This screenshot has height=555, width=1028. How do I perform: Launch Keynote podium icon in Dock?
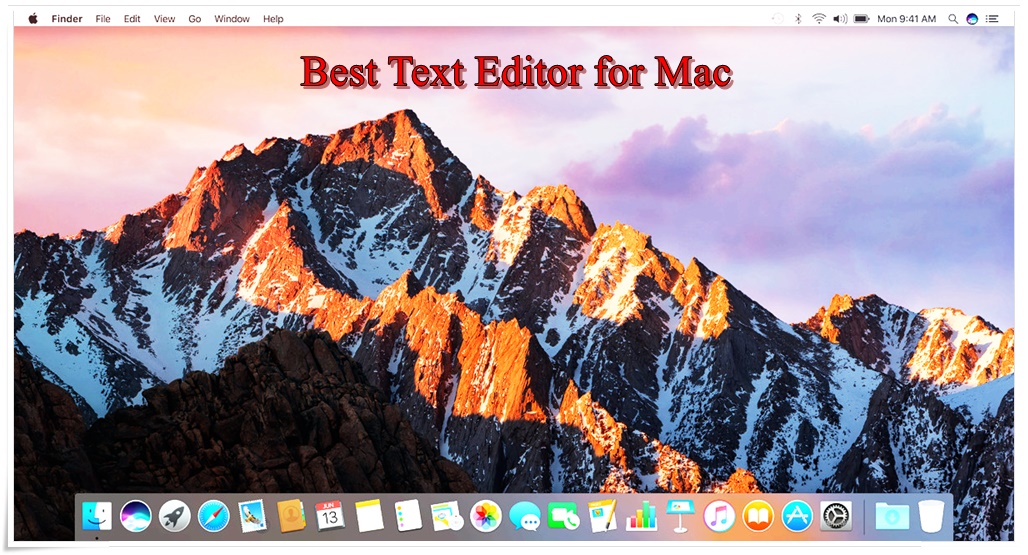(x=681, y=516)
